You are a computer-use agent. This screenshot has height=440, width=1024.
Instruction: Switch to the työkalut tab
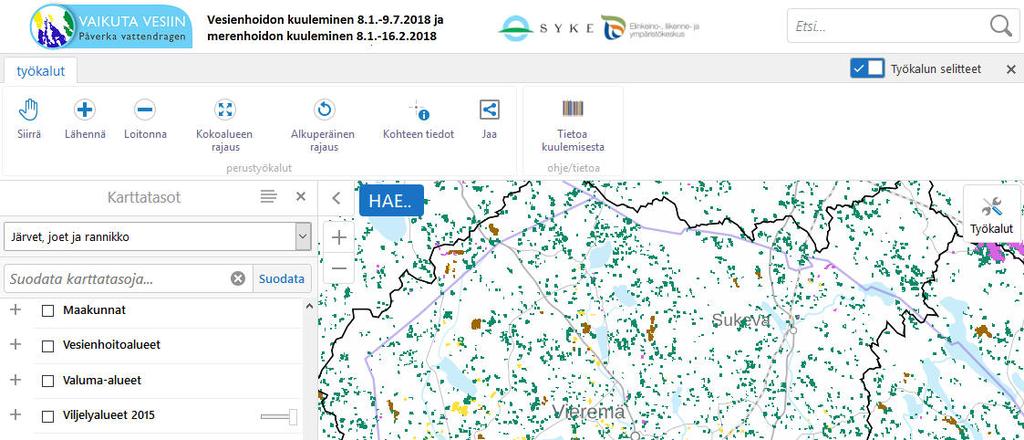pyautogui.click(x=40, y=71)
